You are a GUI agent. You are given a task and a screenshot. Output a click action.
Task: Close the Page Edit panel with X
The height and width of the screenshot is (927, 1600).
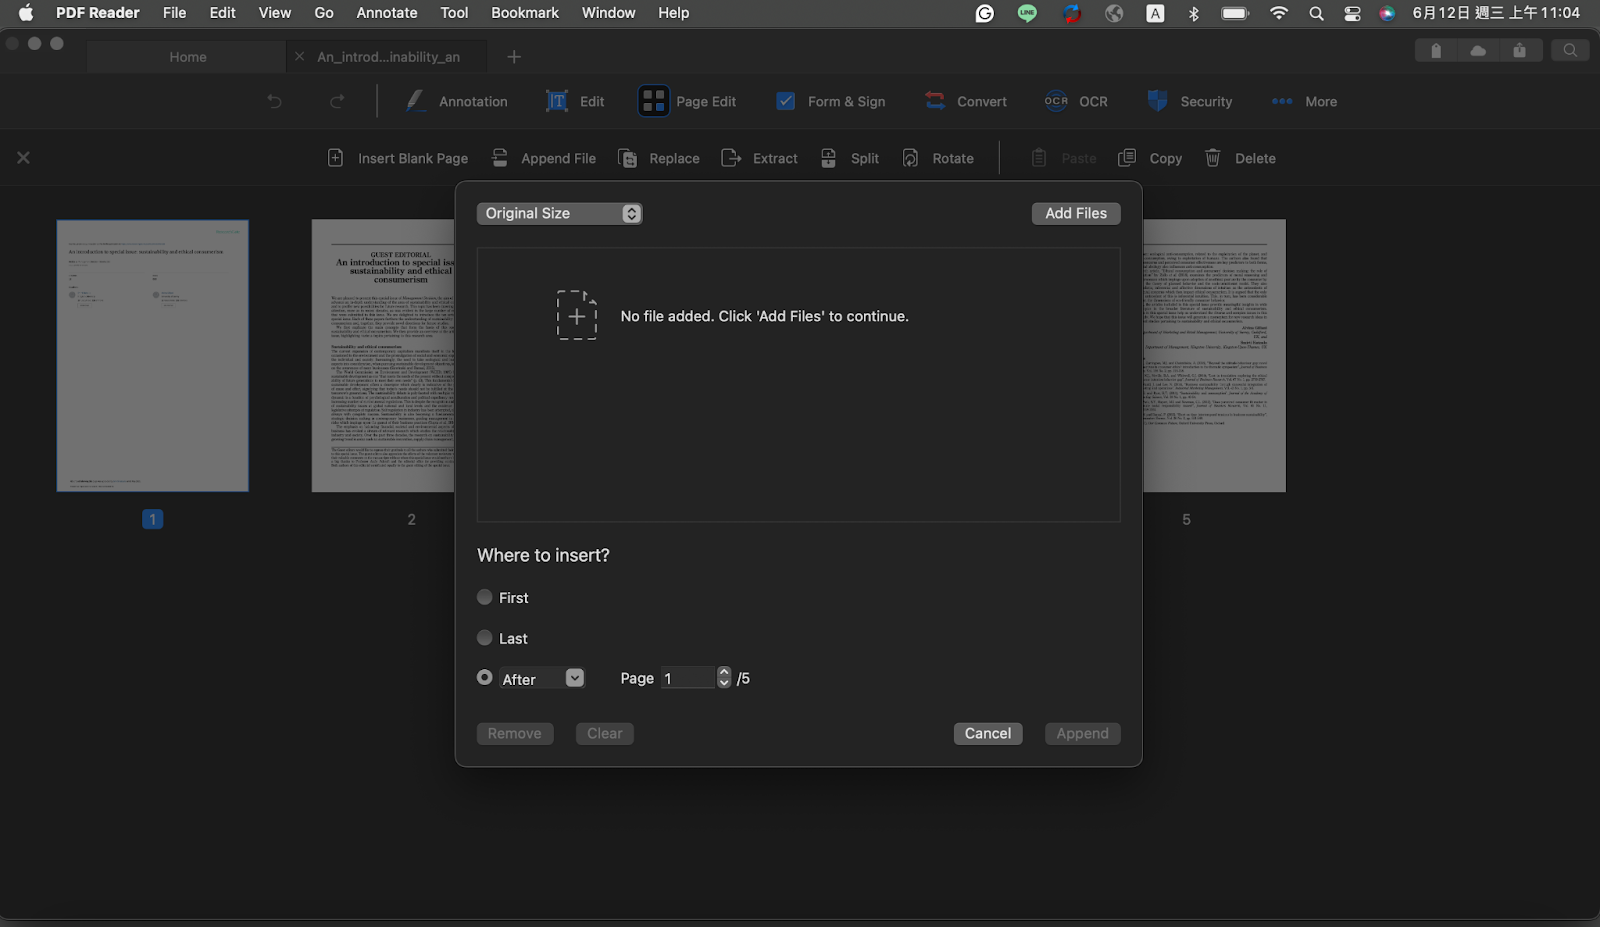pyautogui.click(x=23, y=158)
